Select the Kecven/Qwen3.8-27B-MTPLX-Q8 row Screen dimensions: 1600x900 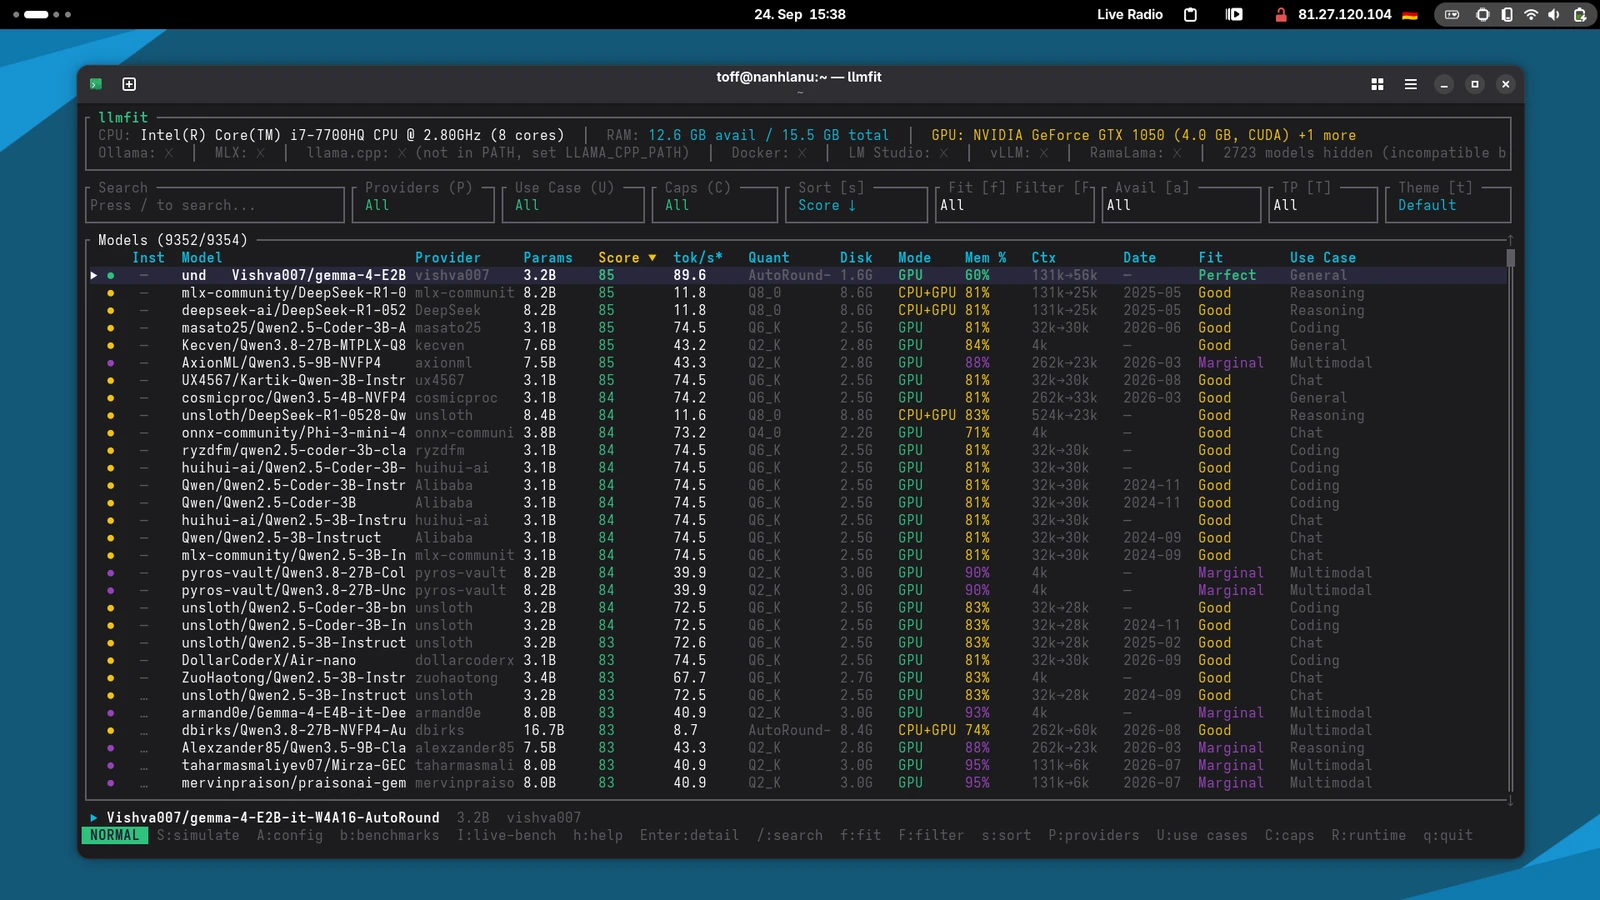tap(797, 345)
